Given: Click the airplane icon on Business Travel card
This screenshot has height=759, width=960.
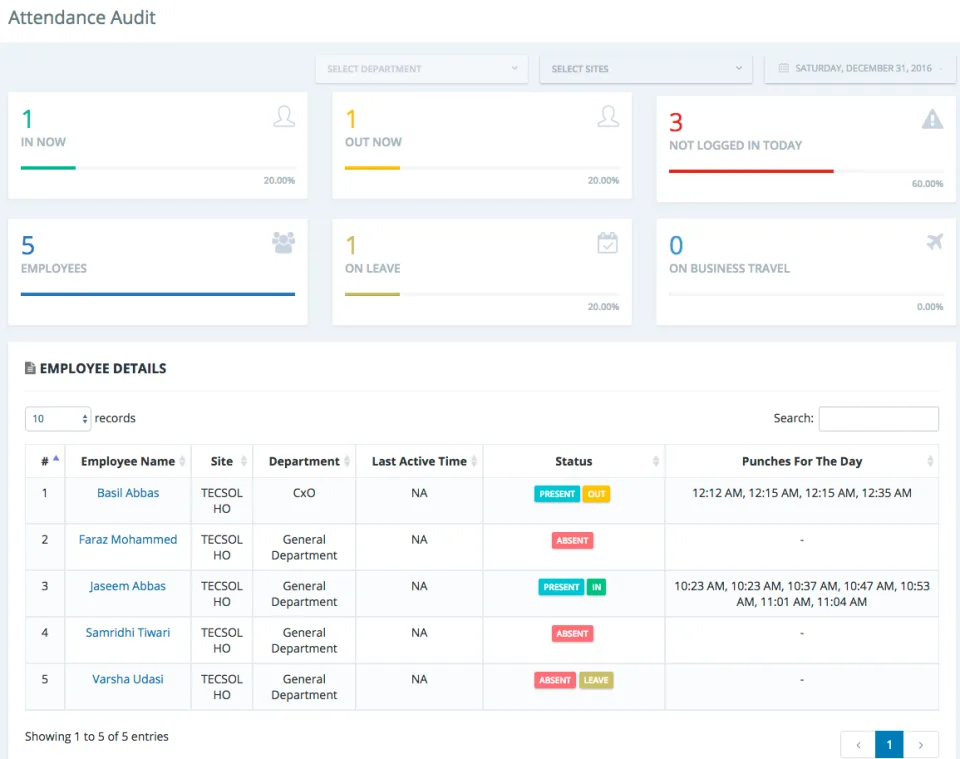Looking at the screenshot, I should point(934,242).
